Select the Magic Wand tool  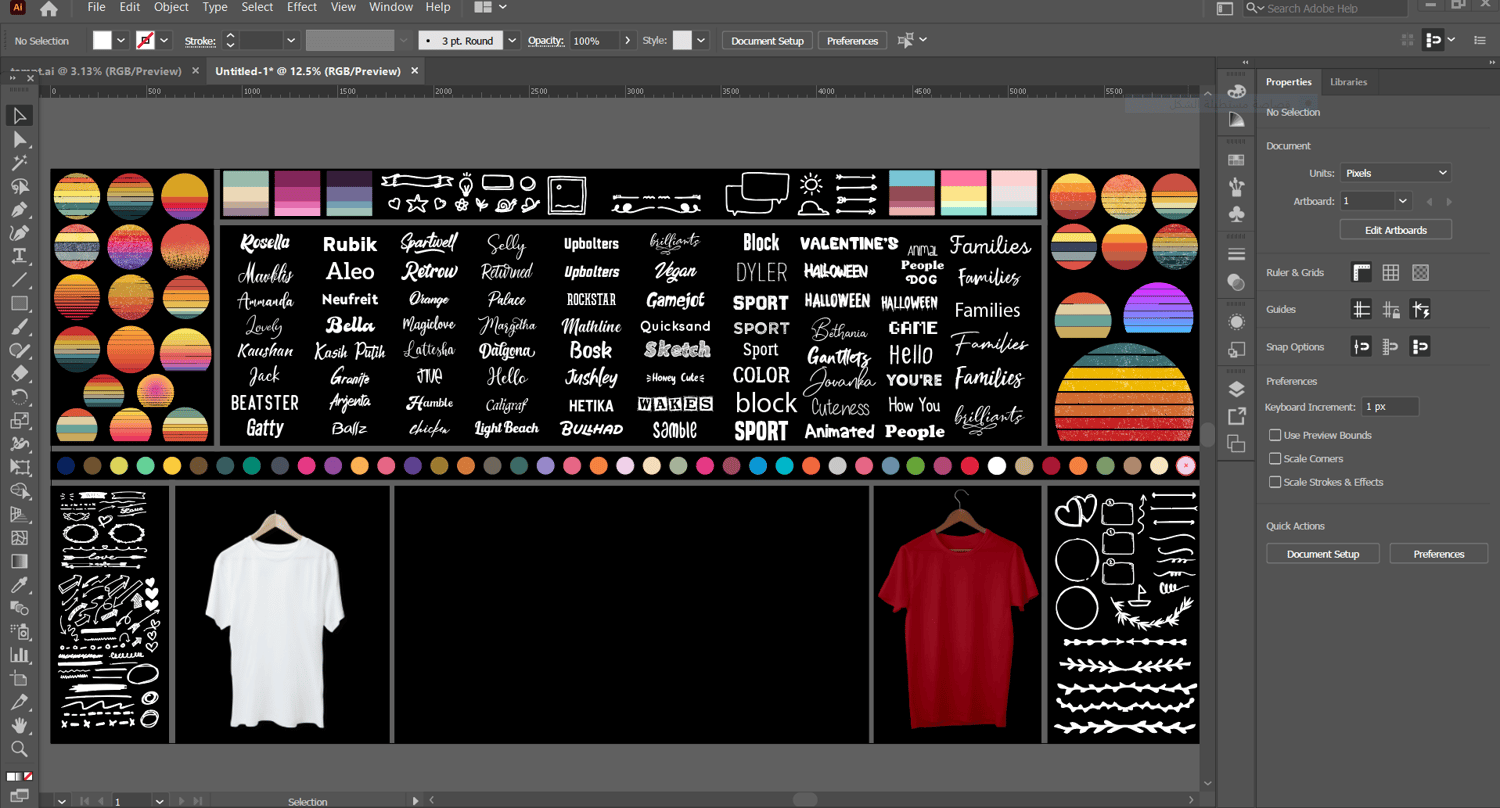click(x=19, y=163)
